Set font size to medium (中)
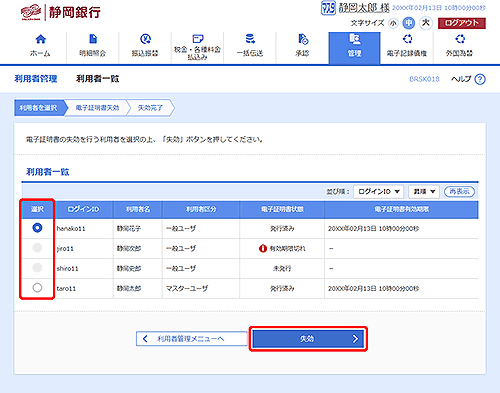This screenshot has height=393, width=500. [x=409, y=23]
